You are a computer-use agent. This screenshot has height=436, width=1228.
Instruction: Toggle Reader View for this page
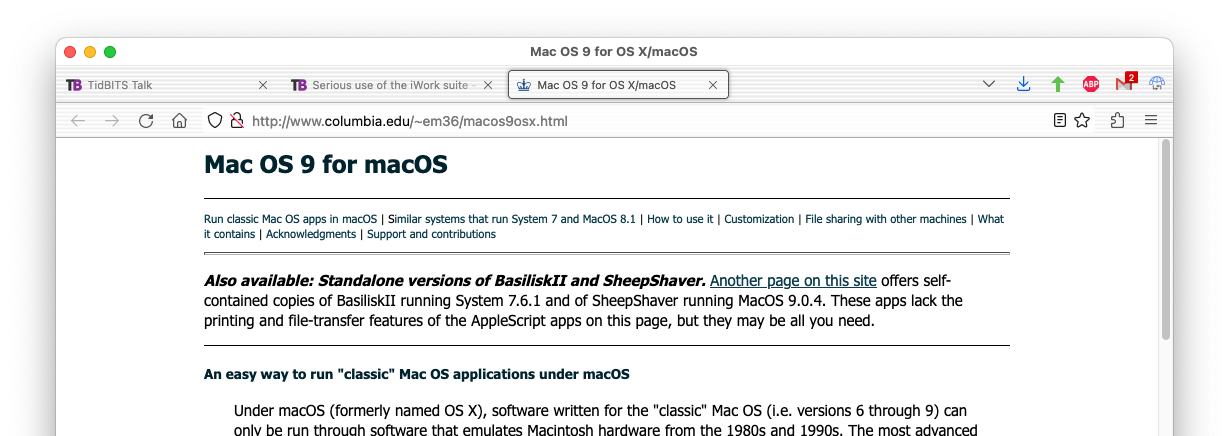point(1060,121)
